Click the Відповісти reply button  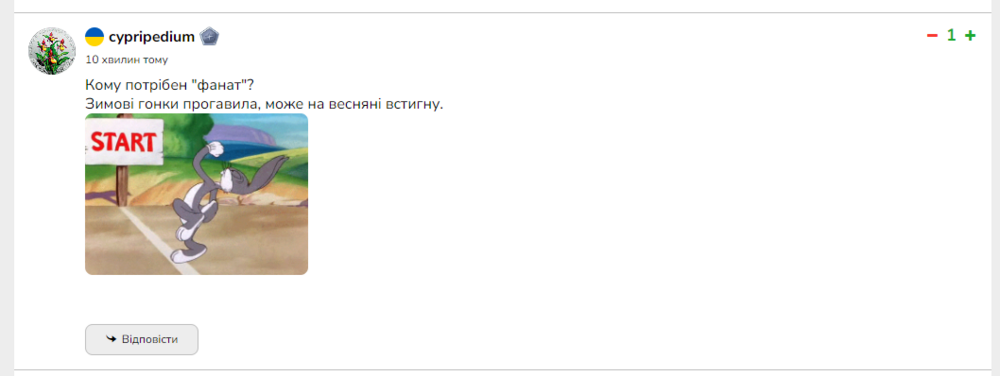click(142, 340)
